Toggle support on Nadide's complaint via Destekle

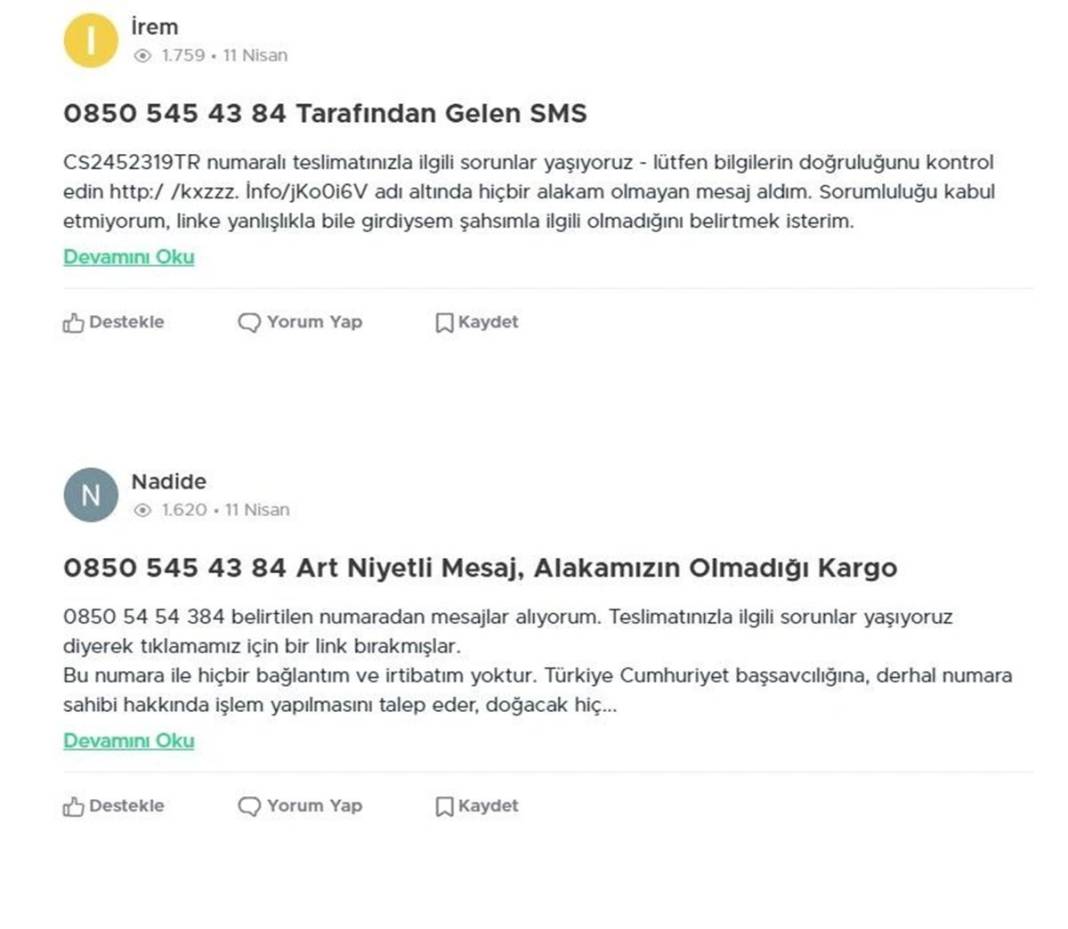point(113,806)
